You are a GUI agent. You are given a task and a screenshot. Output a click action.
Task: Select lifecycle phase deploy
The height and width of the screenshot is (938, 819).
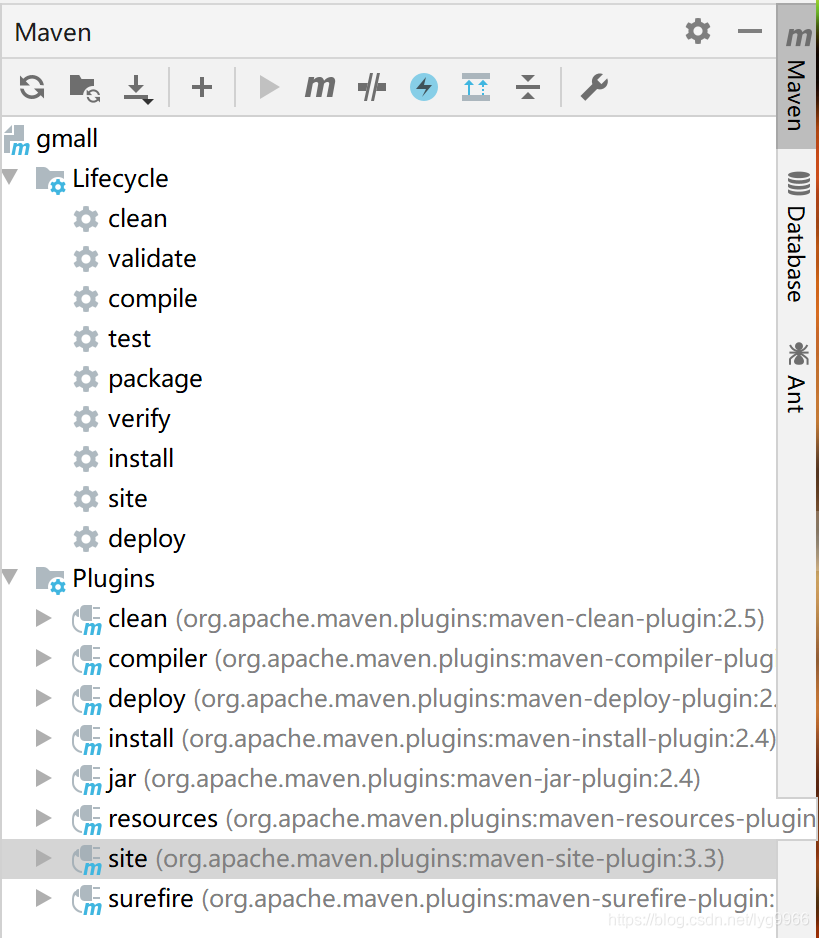click(x=147, y=539)
